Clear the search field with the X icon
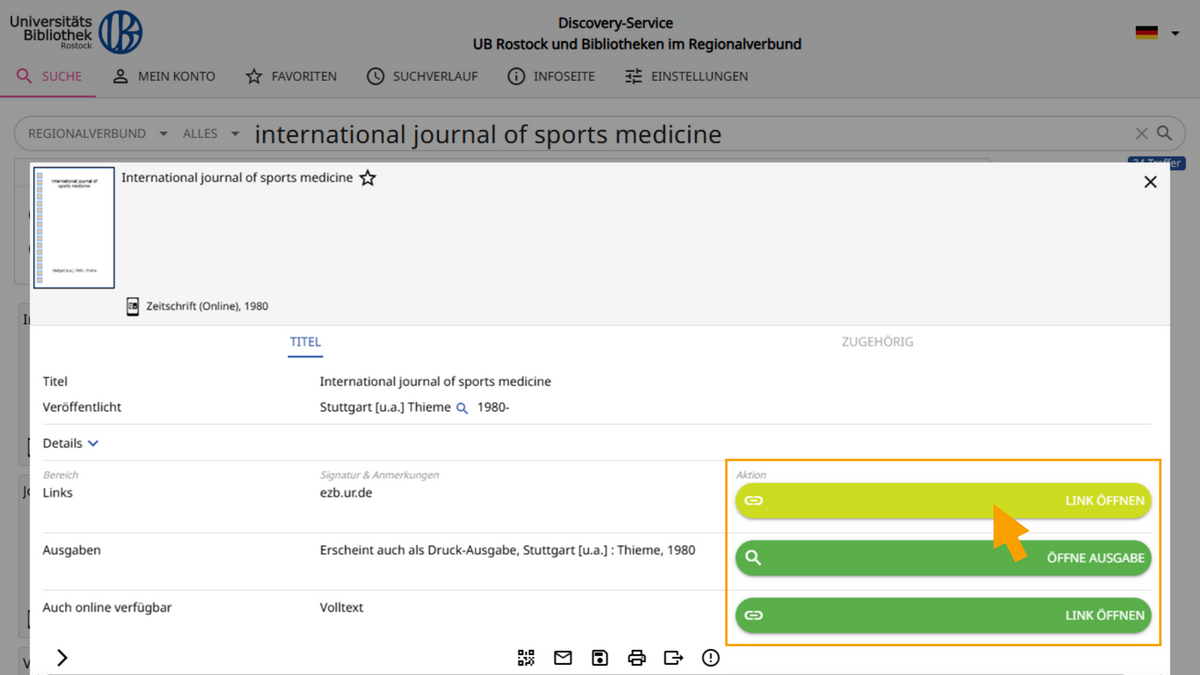 [1141, 133]
